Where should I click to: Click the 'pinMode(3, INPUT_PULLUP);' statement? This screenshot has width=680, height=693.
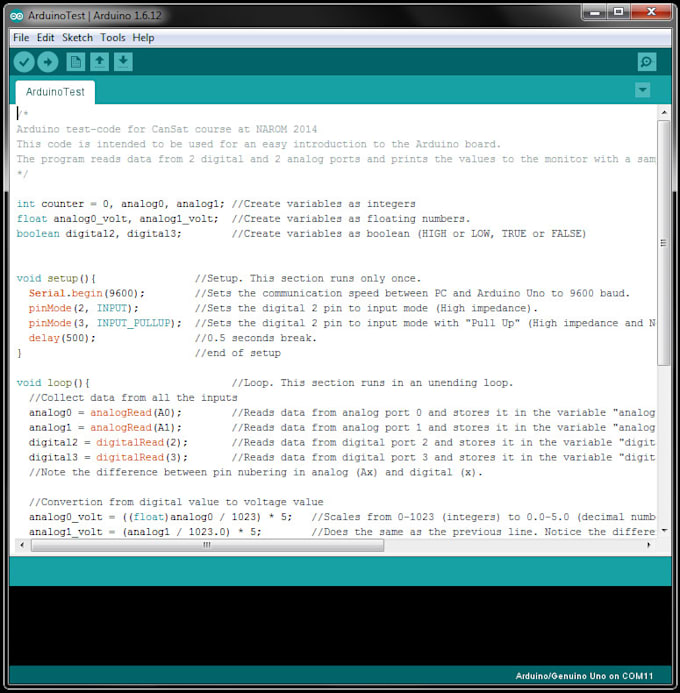coord(105,323)
